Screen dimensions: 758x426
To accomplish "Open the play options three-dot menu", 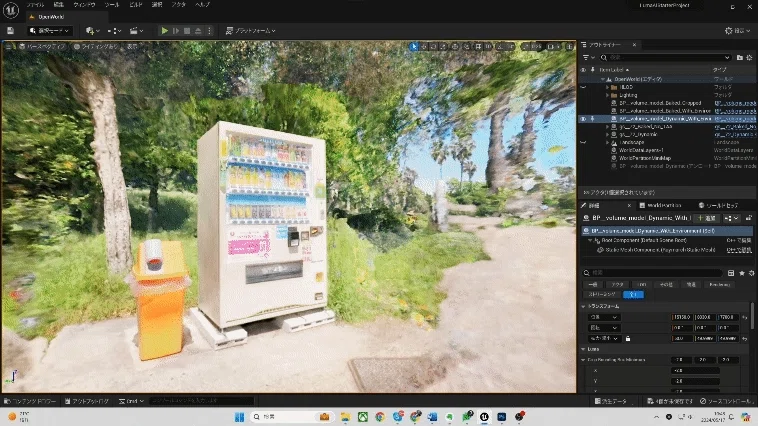I will point(209,30).
